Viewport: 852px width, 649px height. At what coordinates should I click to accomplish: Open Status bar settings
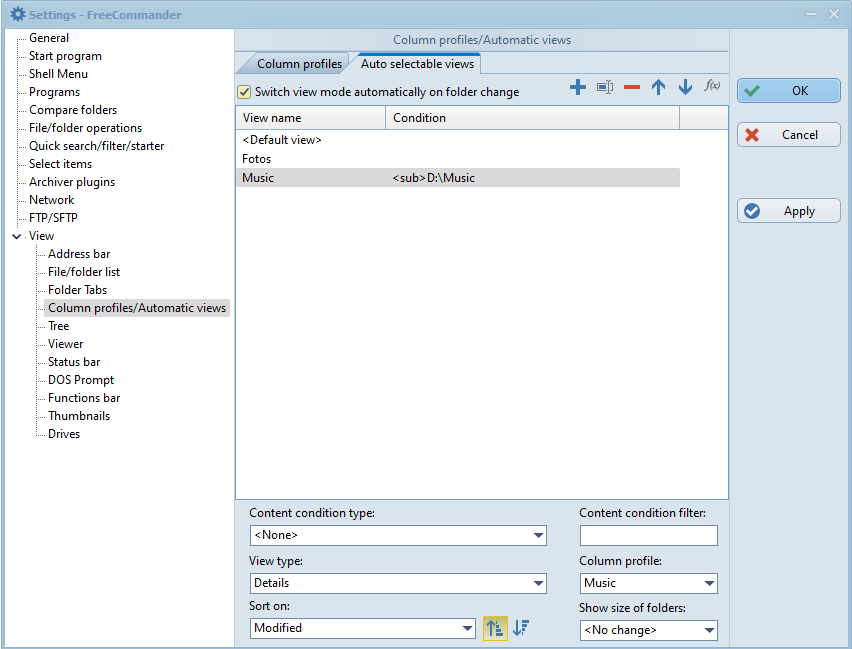pyautogui.click(x=74, y=362)
